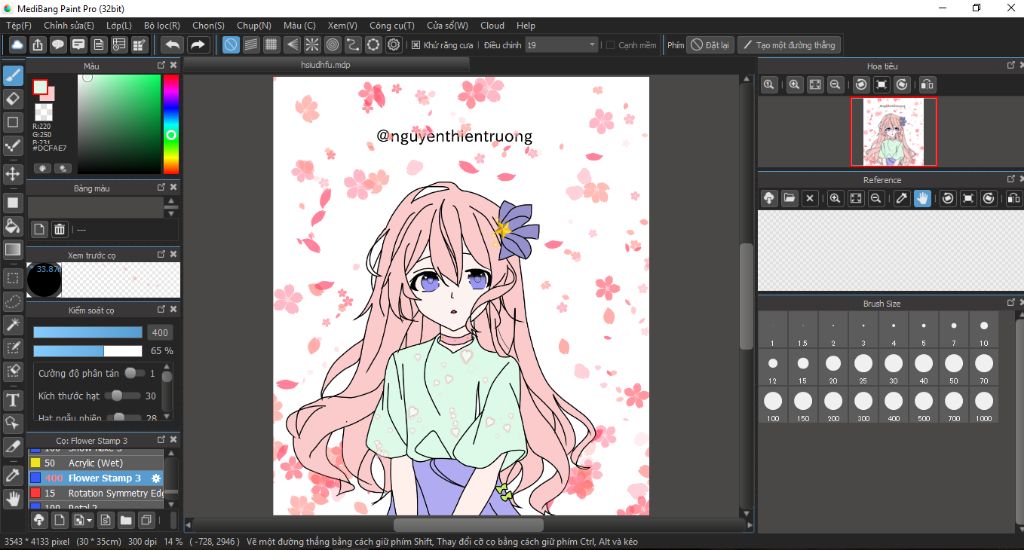
Task: Select the Move tool
Action: click(x=12, y=174)
